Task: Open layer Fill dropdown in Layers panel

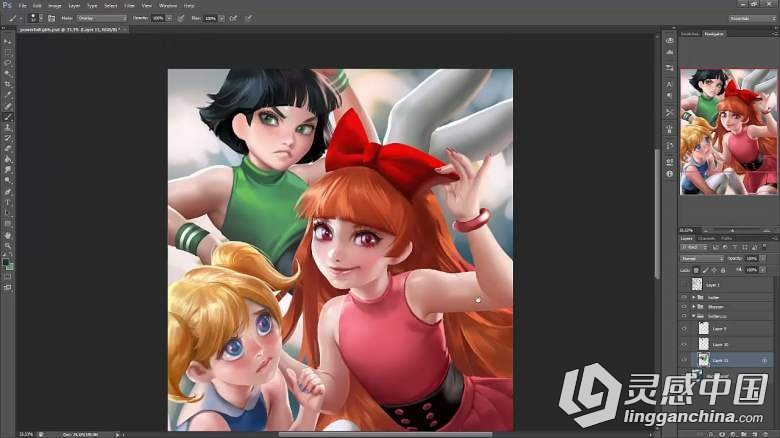Action: pyautogui.click(x=762, y=270)
